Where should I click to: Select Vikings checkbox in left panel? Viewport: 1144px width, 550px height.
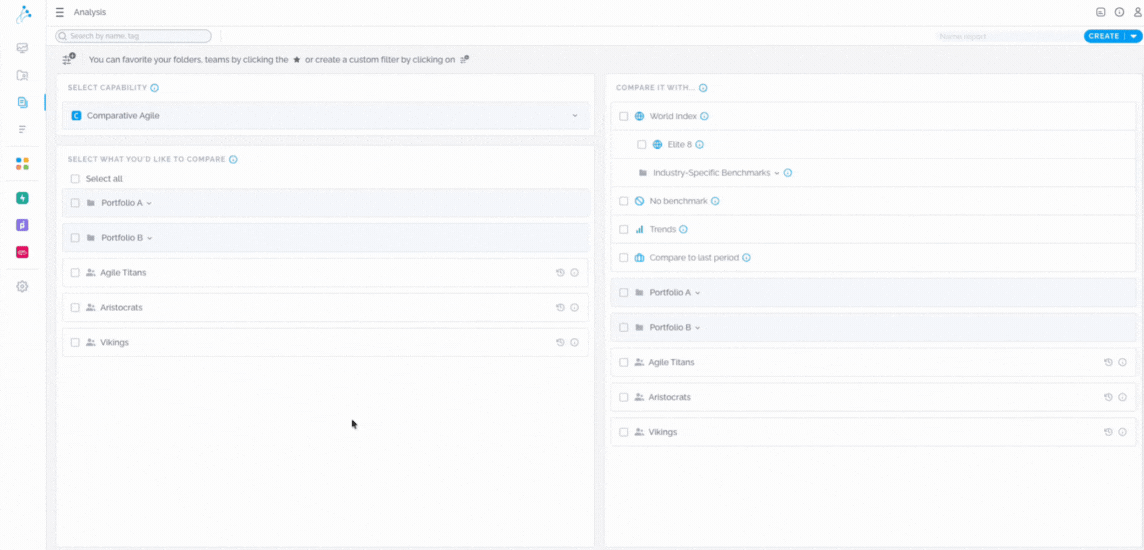pyautogui.click(x=75, y=343)
